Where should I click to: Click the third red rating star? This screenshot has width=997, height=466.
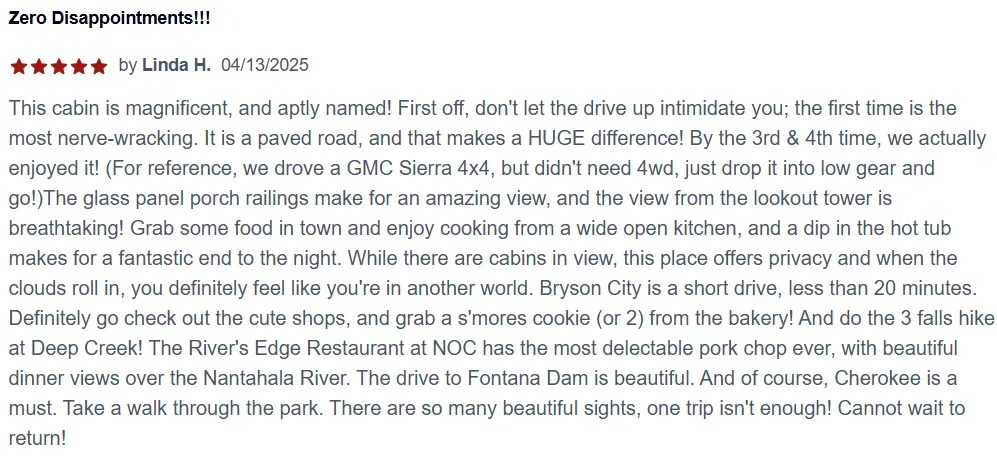point(58,66)
